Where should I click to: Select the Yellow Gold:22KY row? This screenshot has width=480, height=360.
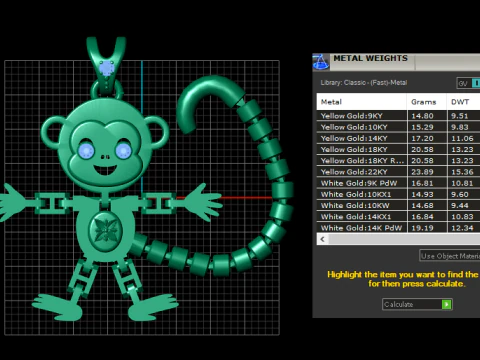click(x=398, y=172)
